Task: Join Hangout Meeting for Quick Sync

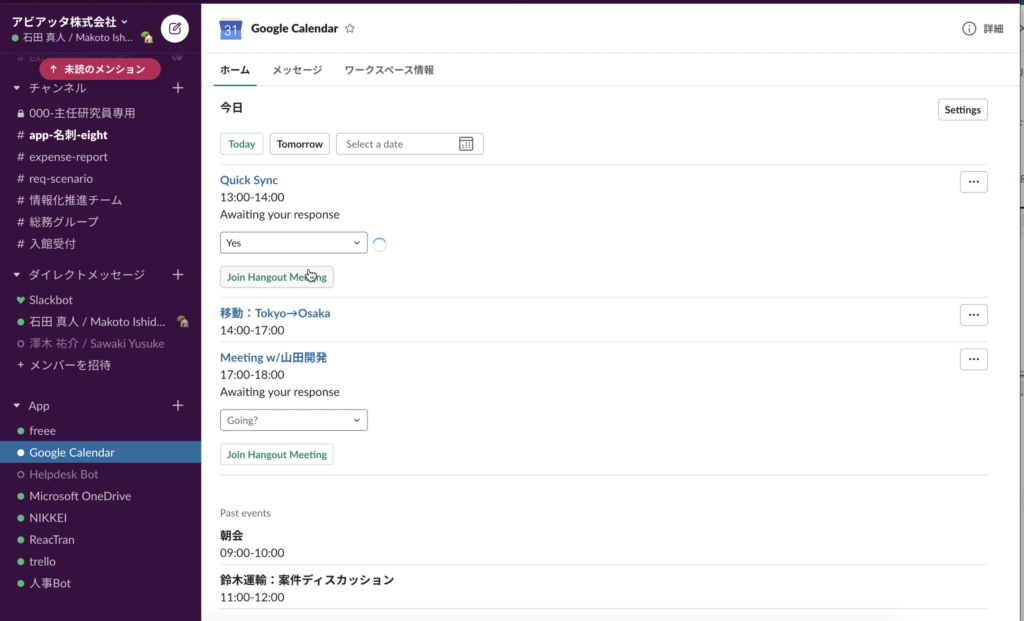Action: click(277, 277)
